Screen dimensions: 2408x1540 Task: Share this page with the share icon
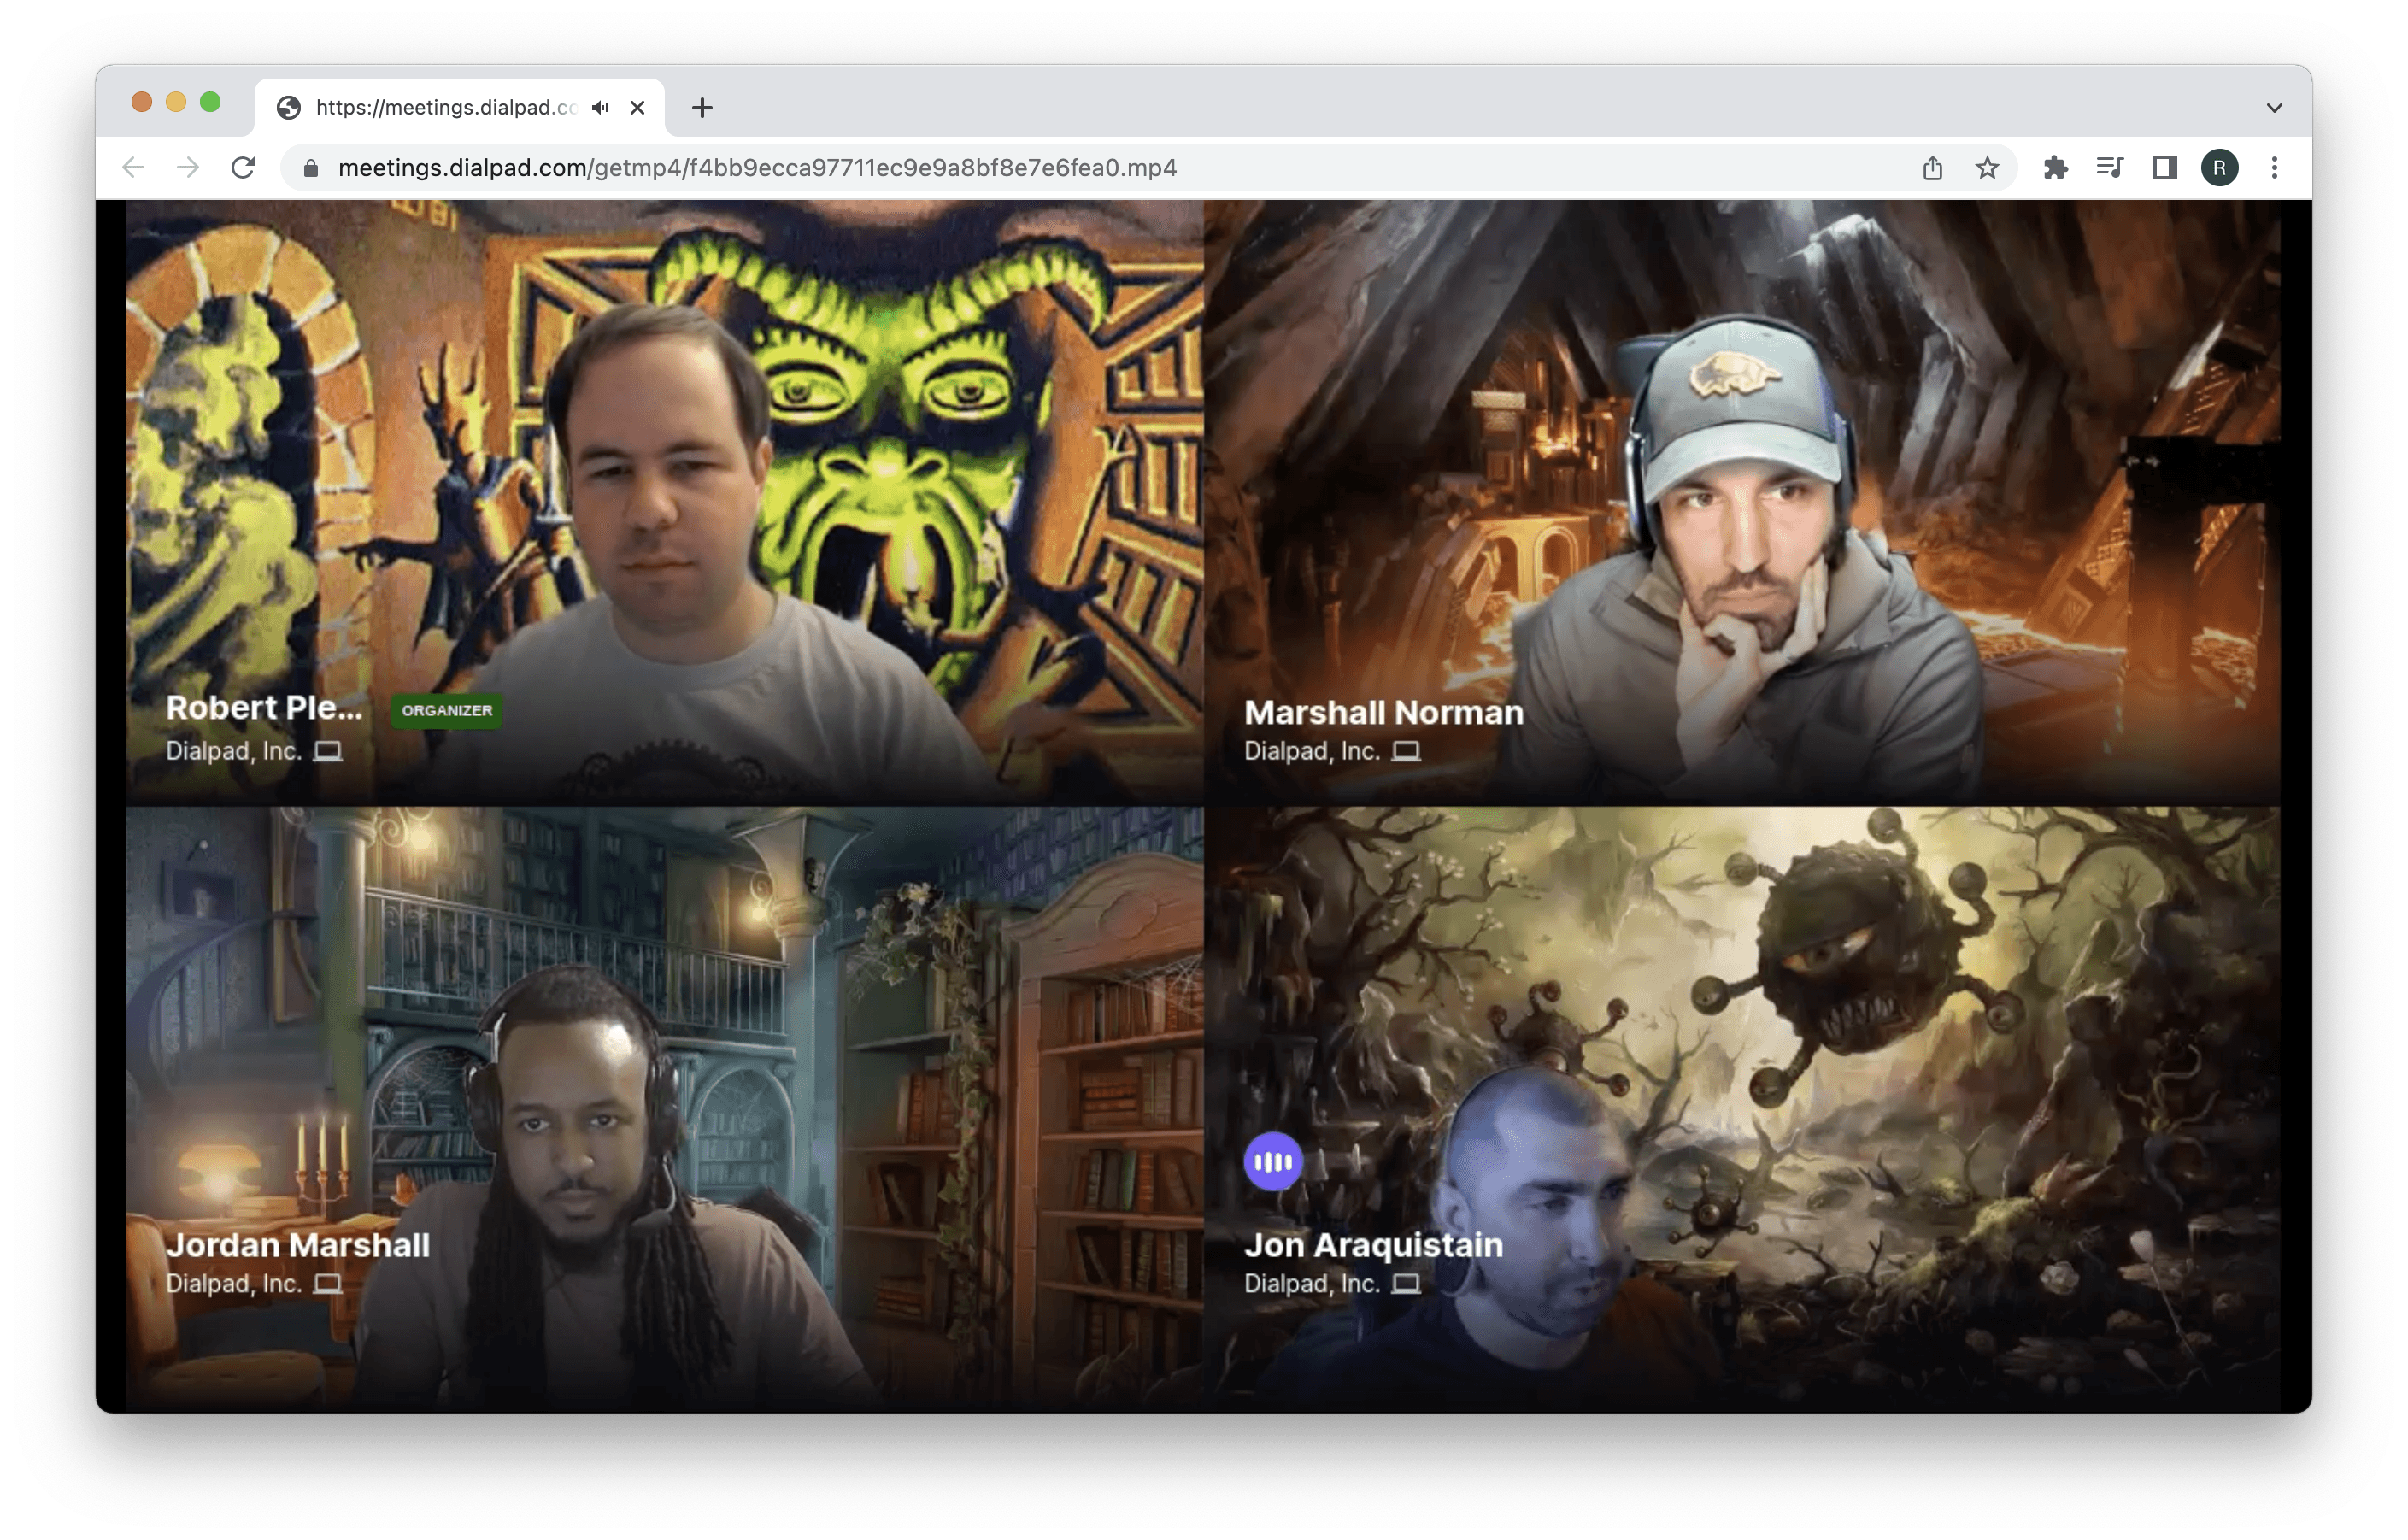(x=1933, y=168)
